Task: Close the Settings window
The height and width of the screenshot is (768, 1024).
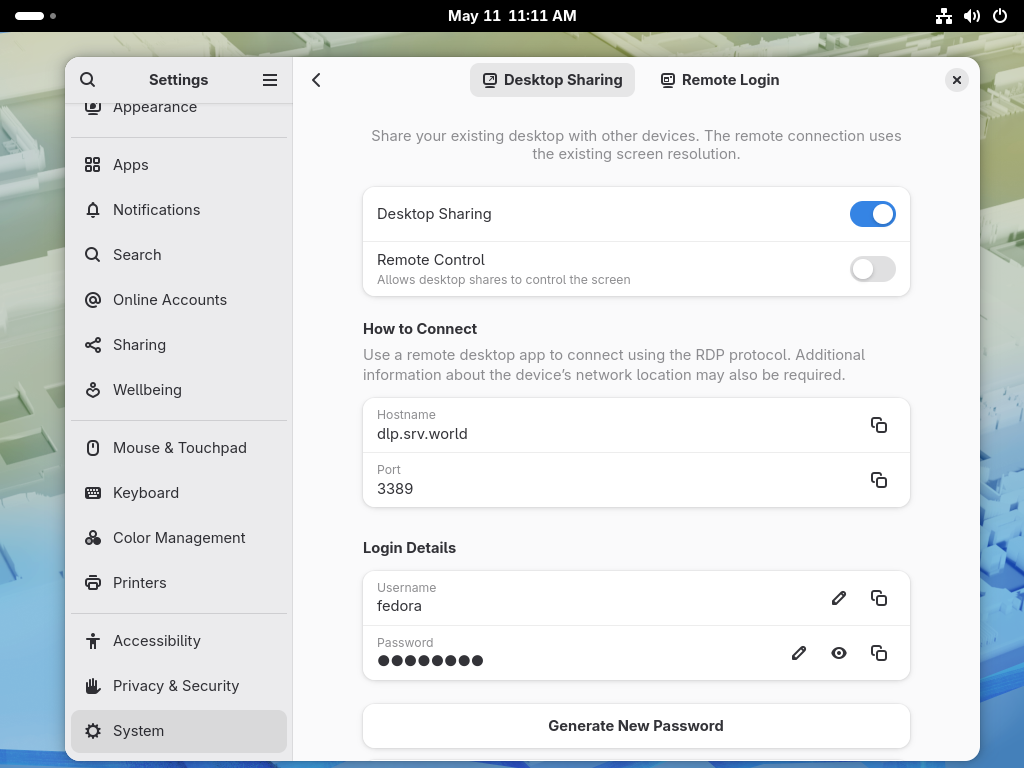Action: click(x=957, y=80)
